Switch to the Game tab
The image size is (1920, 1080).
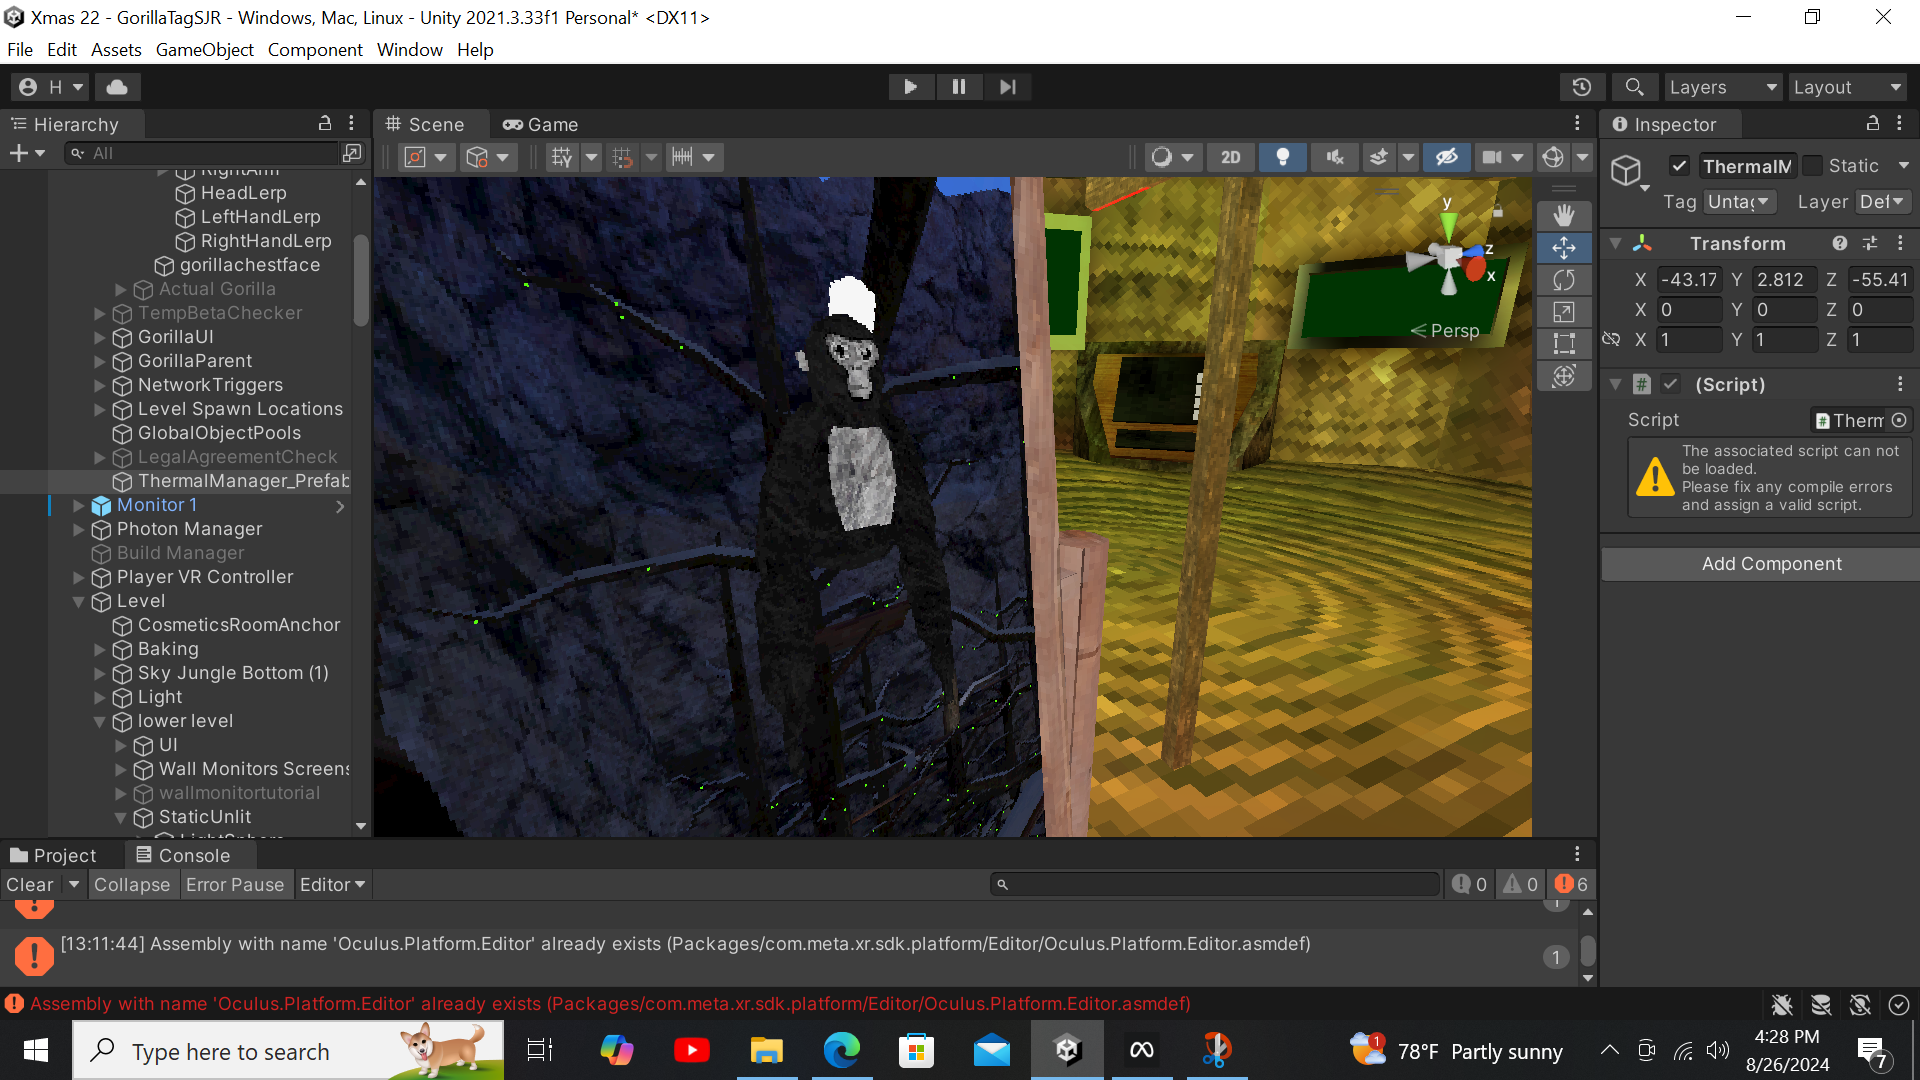(x=541, y=124)
